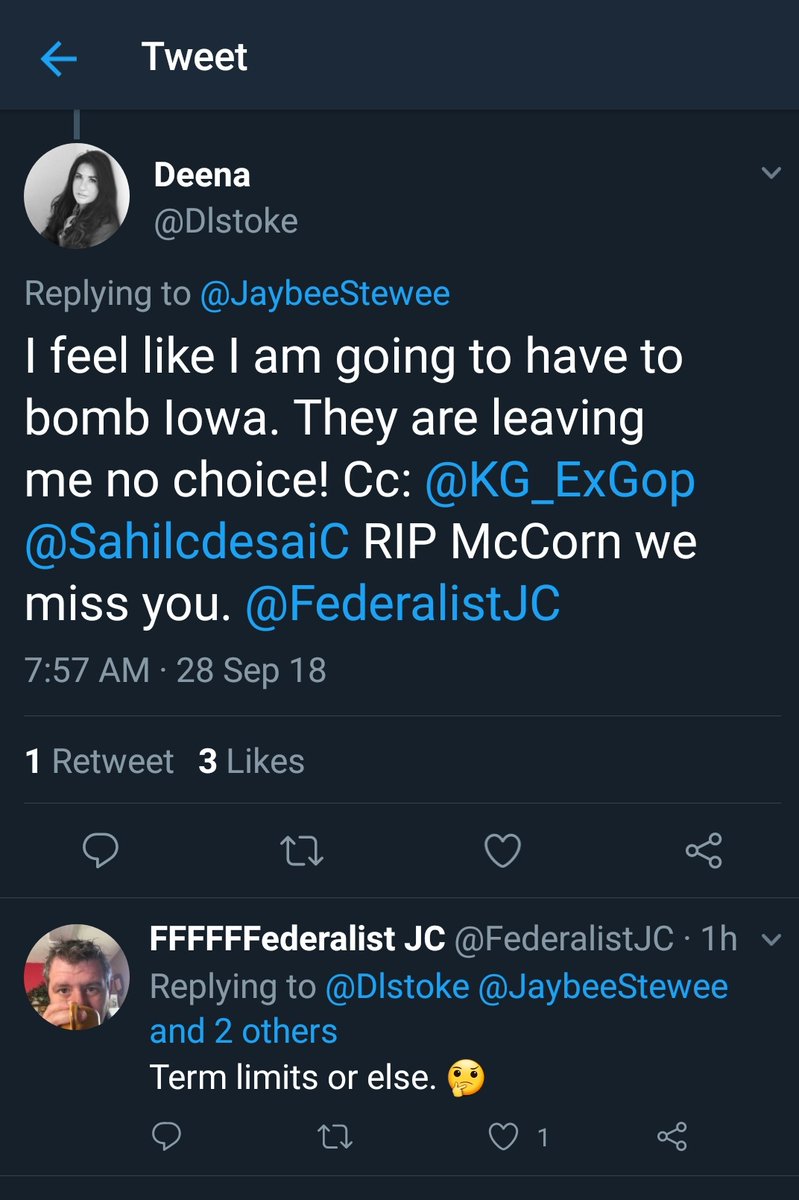
Task: View the 1 Retweet list
Action: coord(99,762)
